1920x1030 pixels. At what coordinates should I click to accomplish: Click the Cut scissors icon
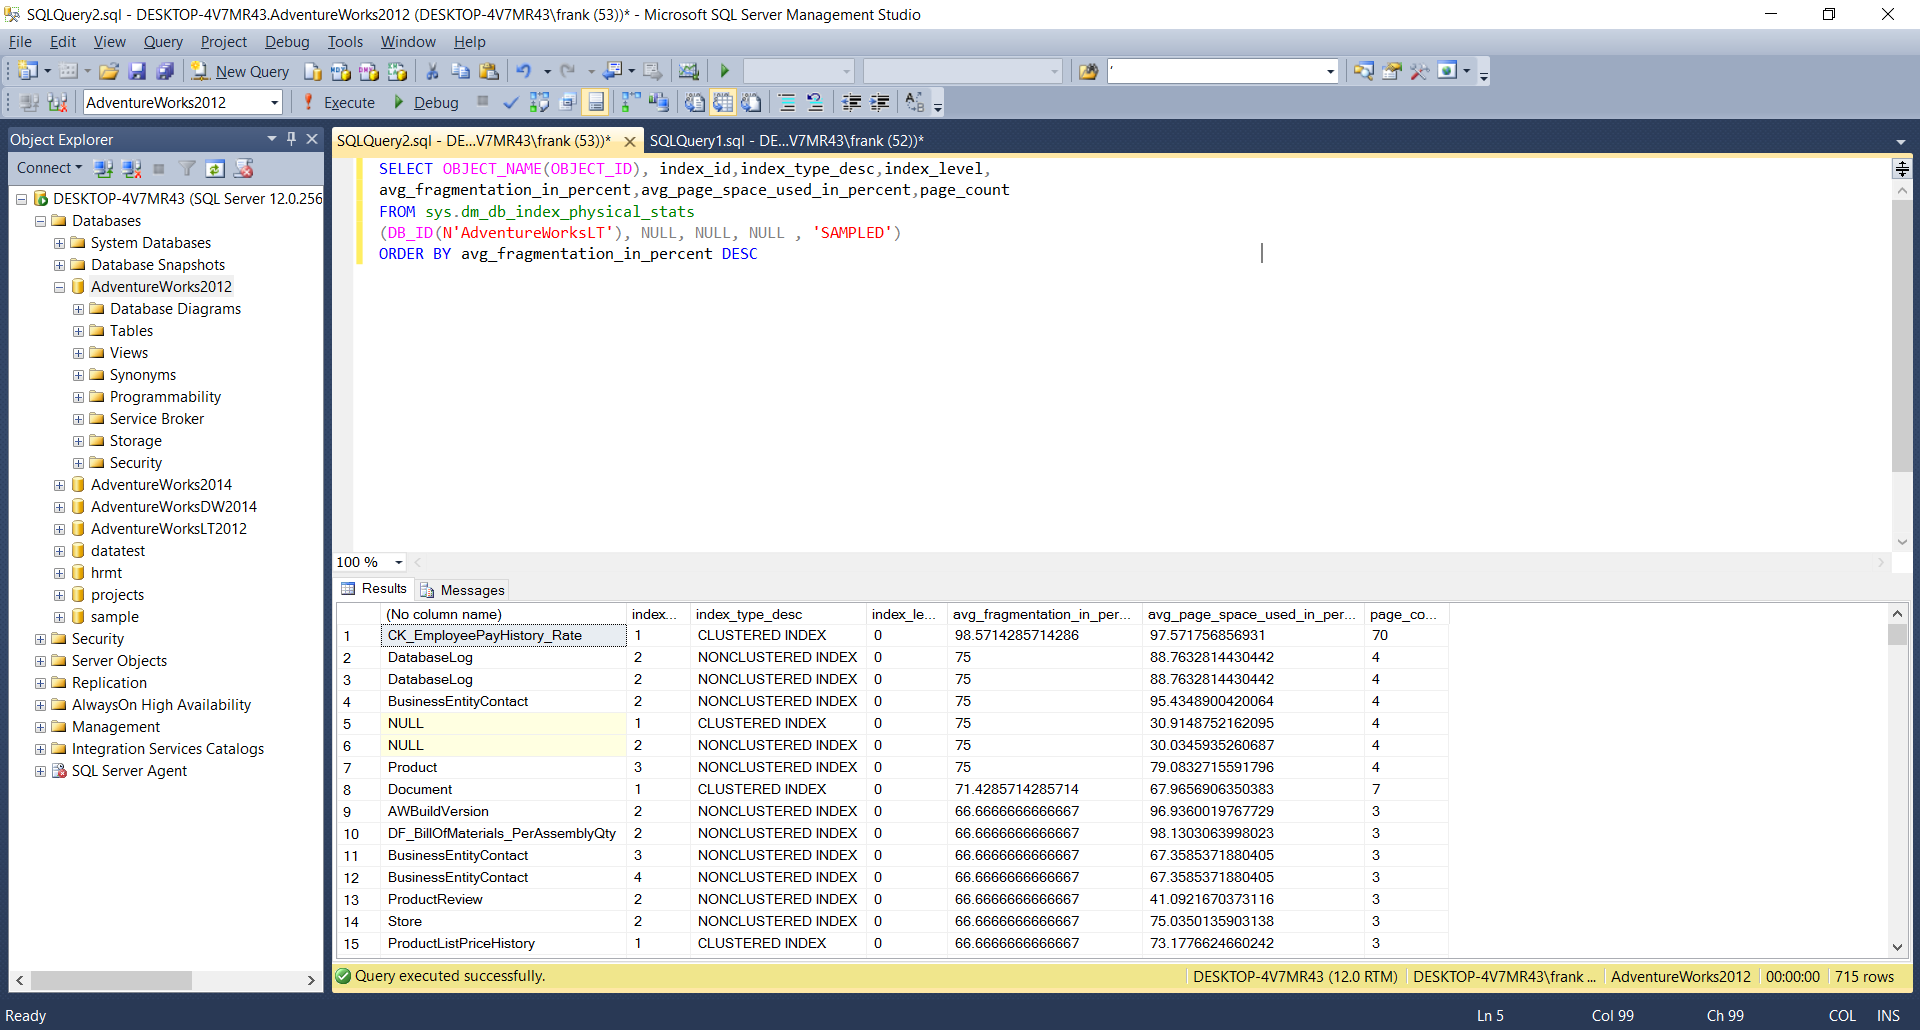(432, 71)
